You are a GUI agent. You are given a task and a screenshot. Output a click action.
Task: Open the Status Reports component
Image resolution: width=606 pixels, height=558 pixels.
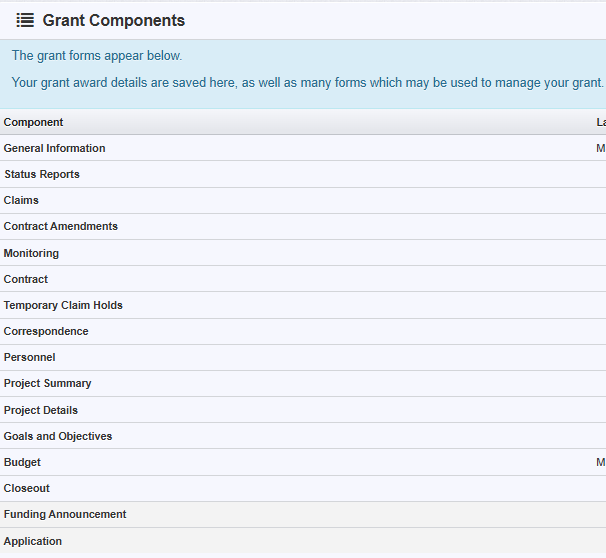point(42,174)
